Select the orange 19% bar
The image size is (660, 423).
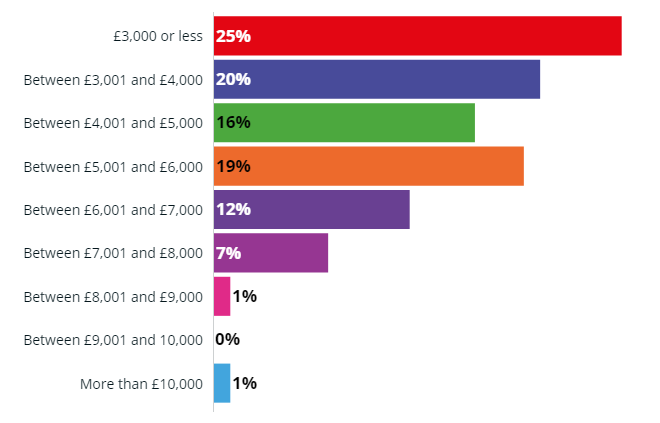[x=369, y=166]
